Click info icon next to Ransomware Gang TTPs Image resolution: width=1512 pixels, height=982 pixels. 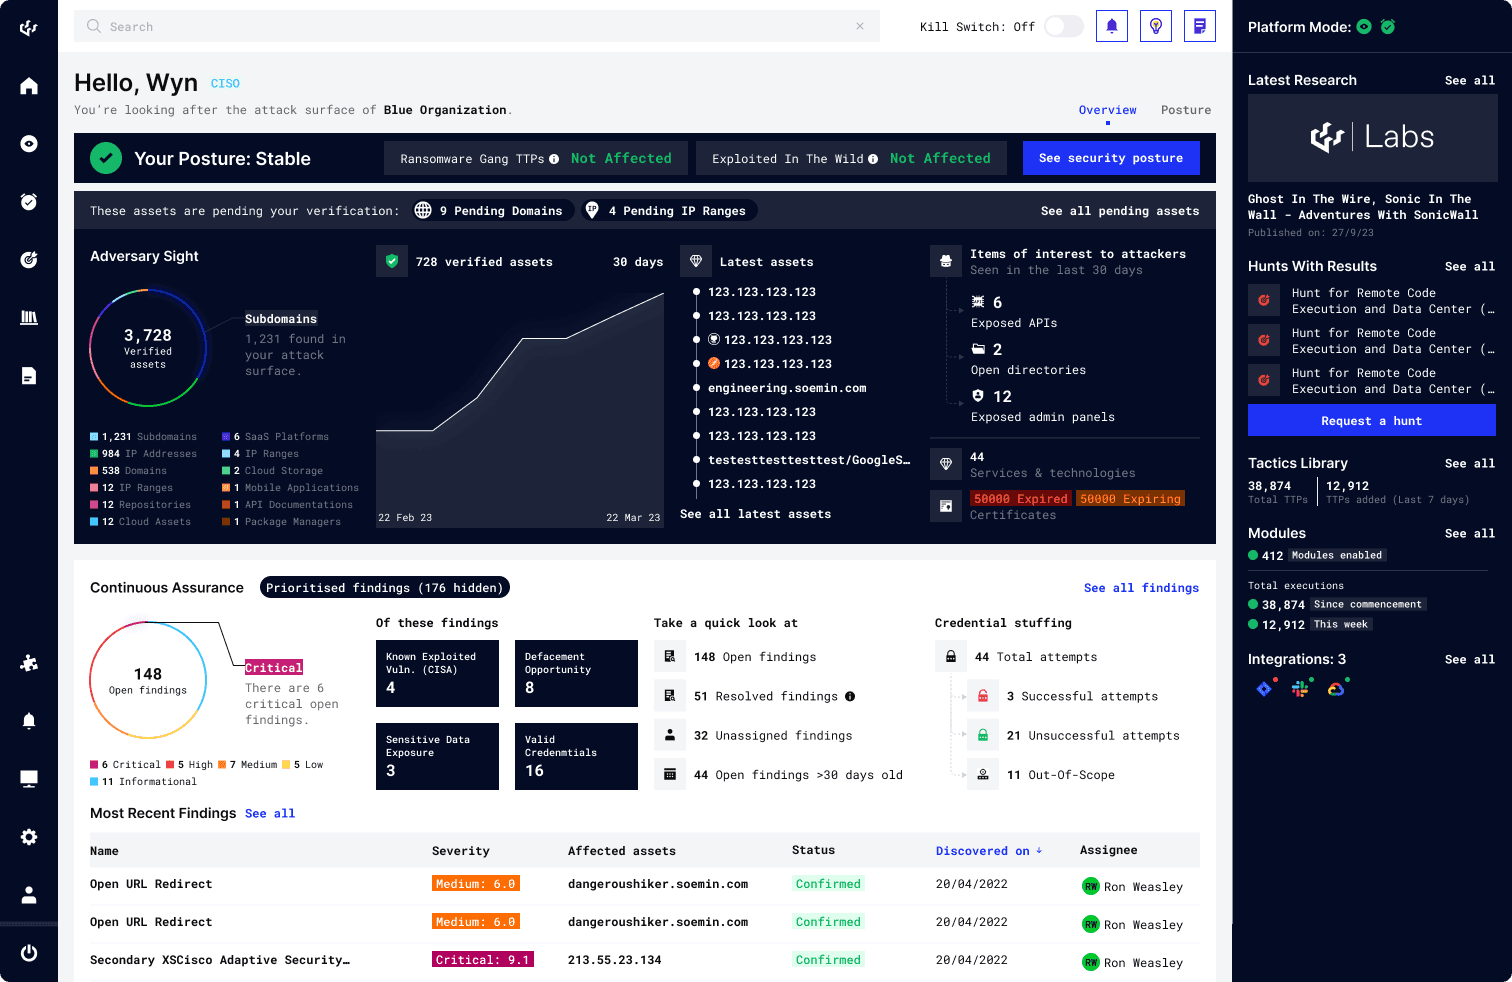pyautogui.click(x=554, y=159)
